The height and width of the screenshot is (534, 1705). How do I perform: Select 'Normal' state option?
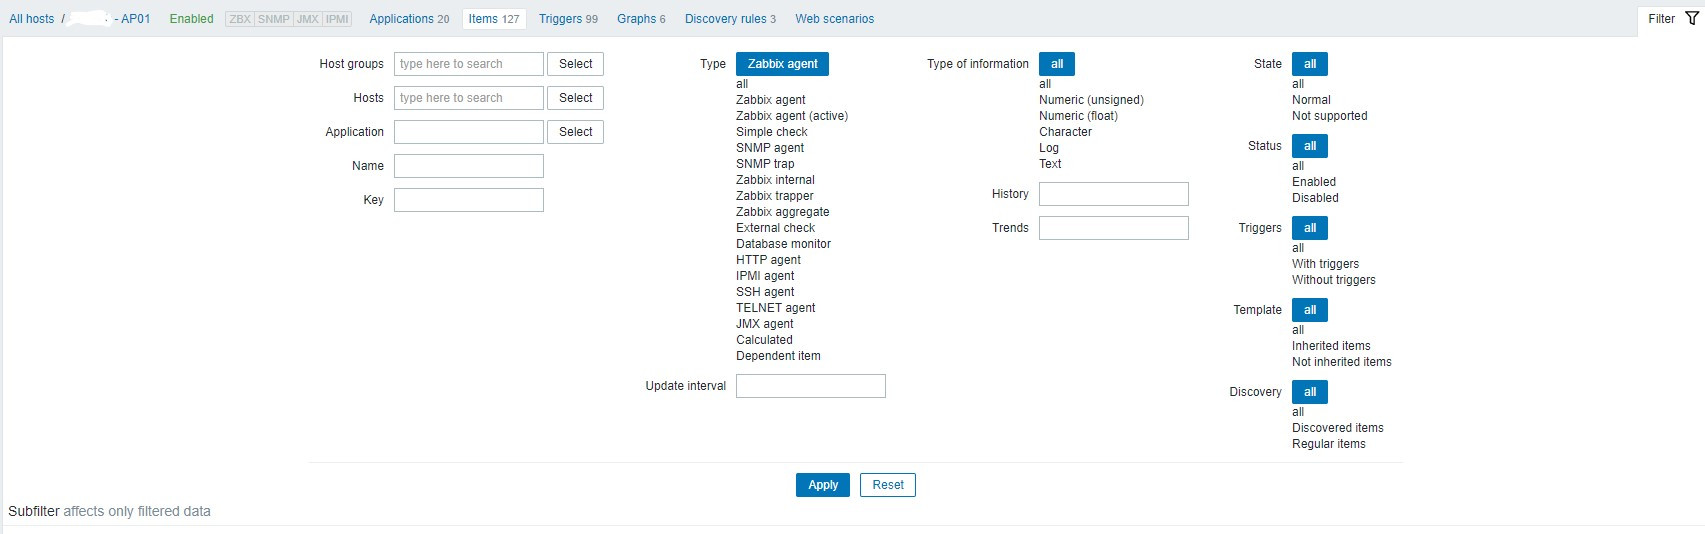click(x=1311, y=100)
